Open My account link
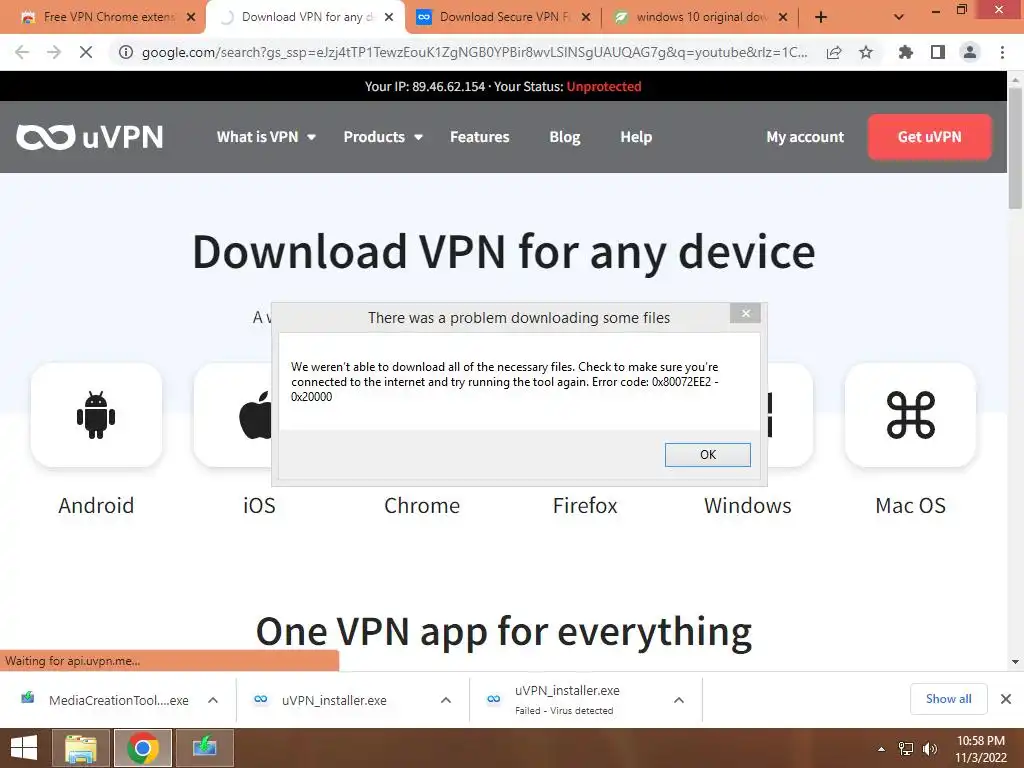This screenshot has width=1024, height=768. 805,137
